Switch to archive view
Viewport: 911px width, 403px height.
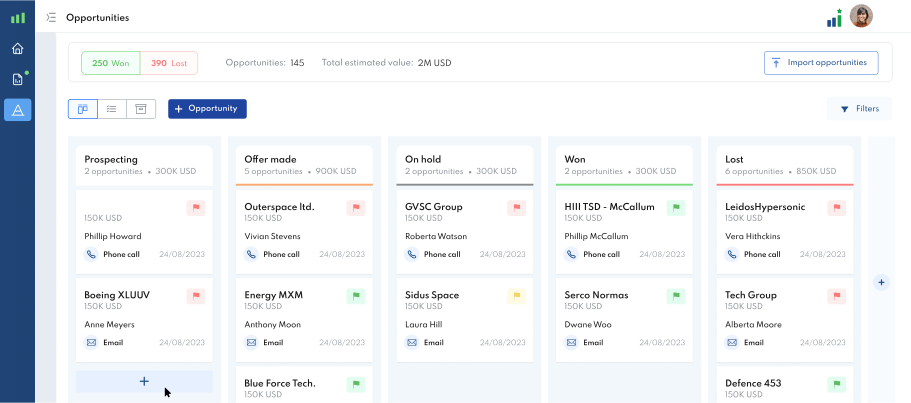point(141,109)
